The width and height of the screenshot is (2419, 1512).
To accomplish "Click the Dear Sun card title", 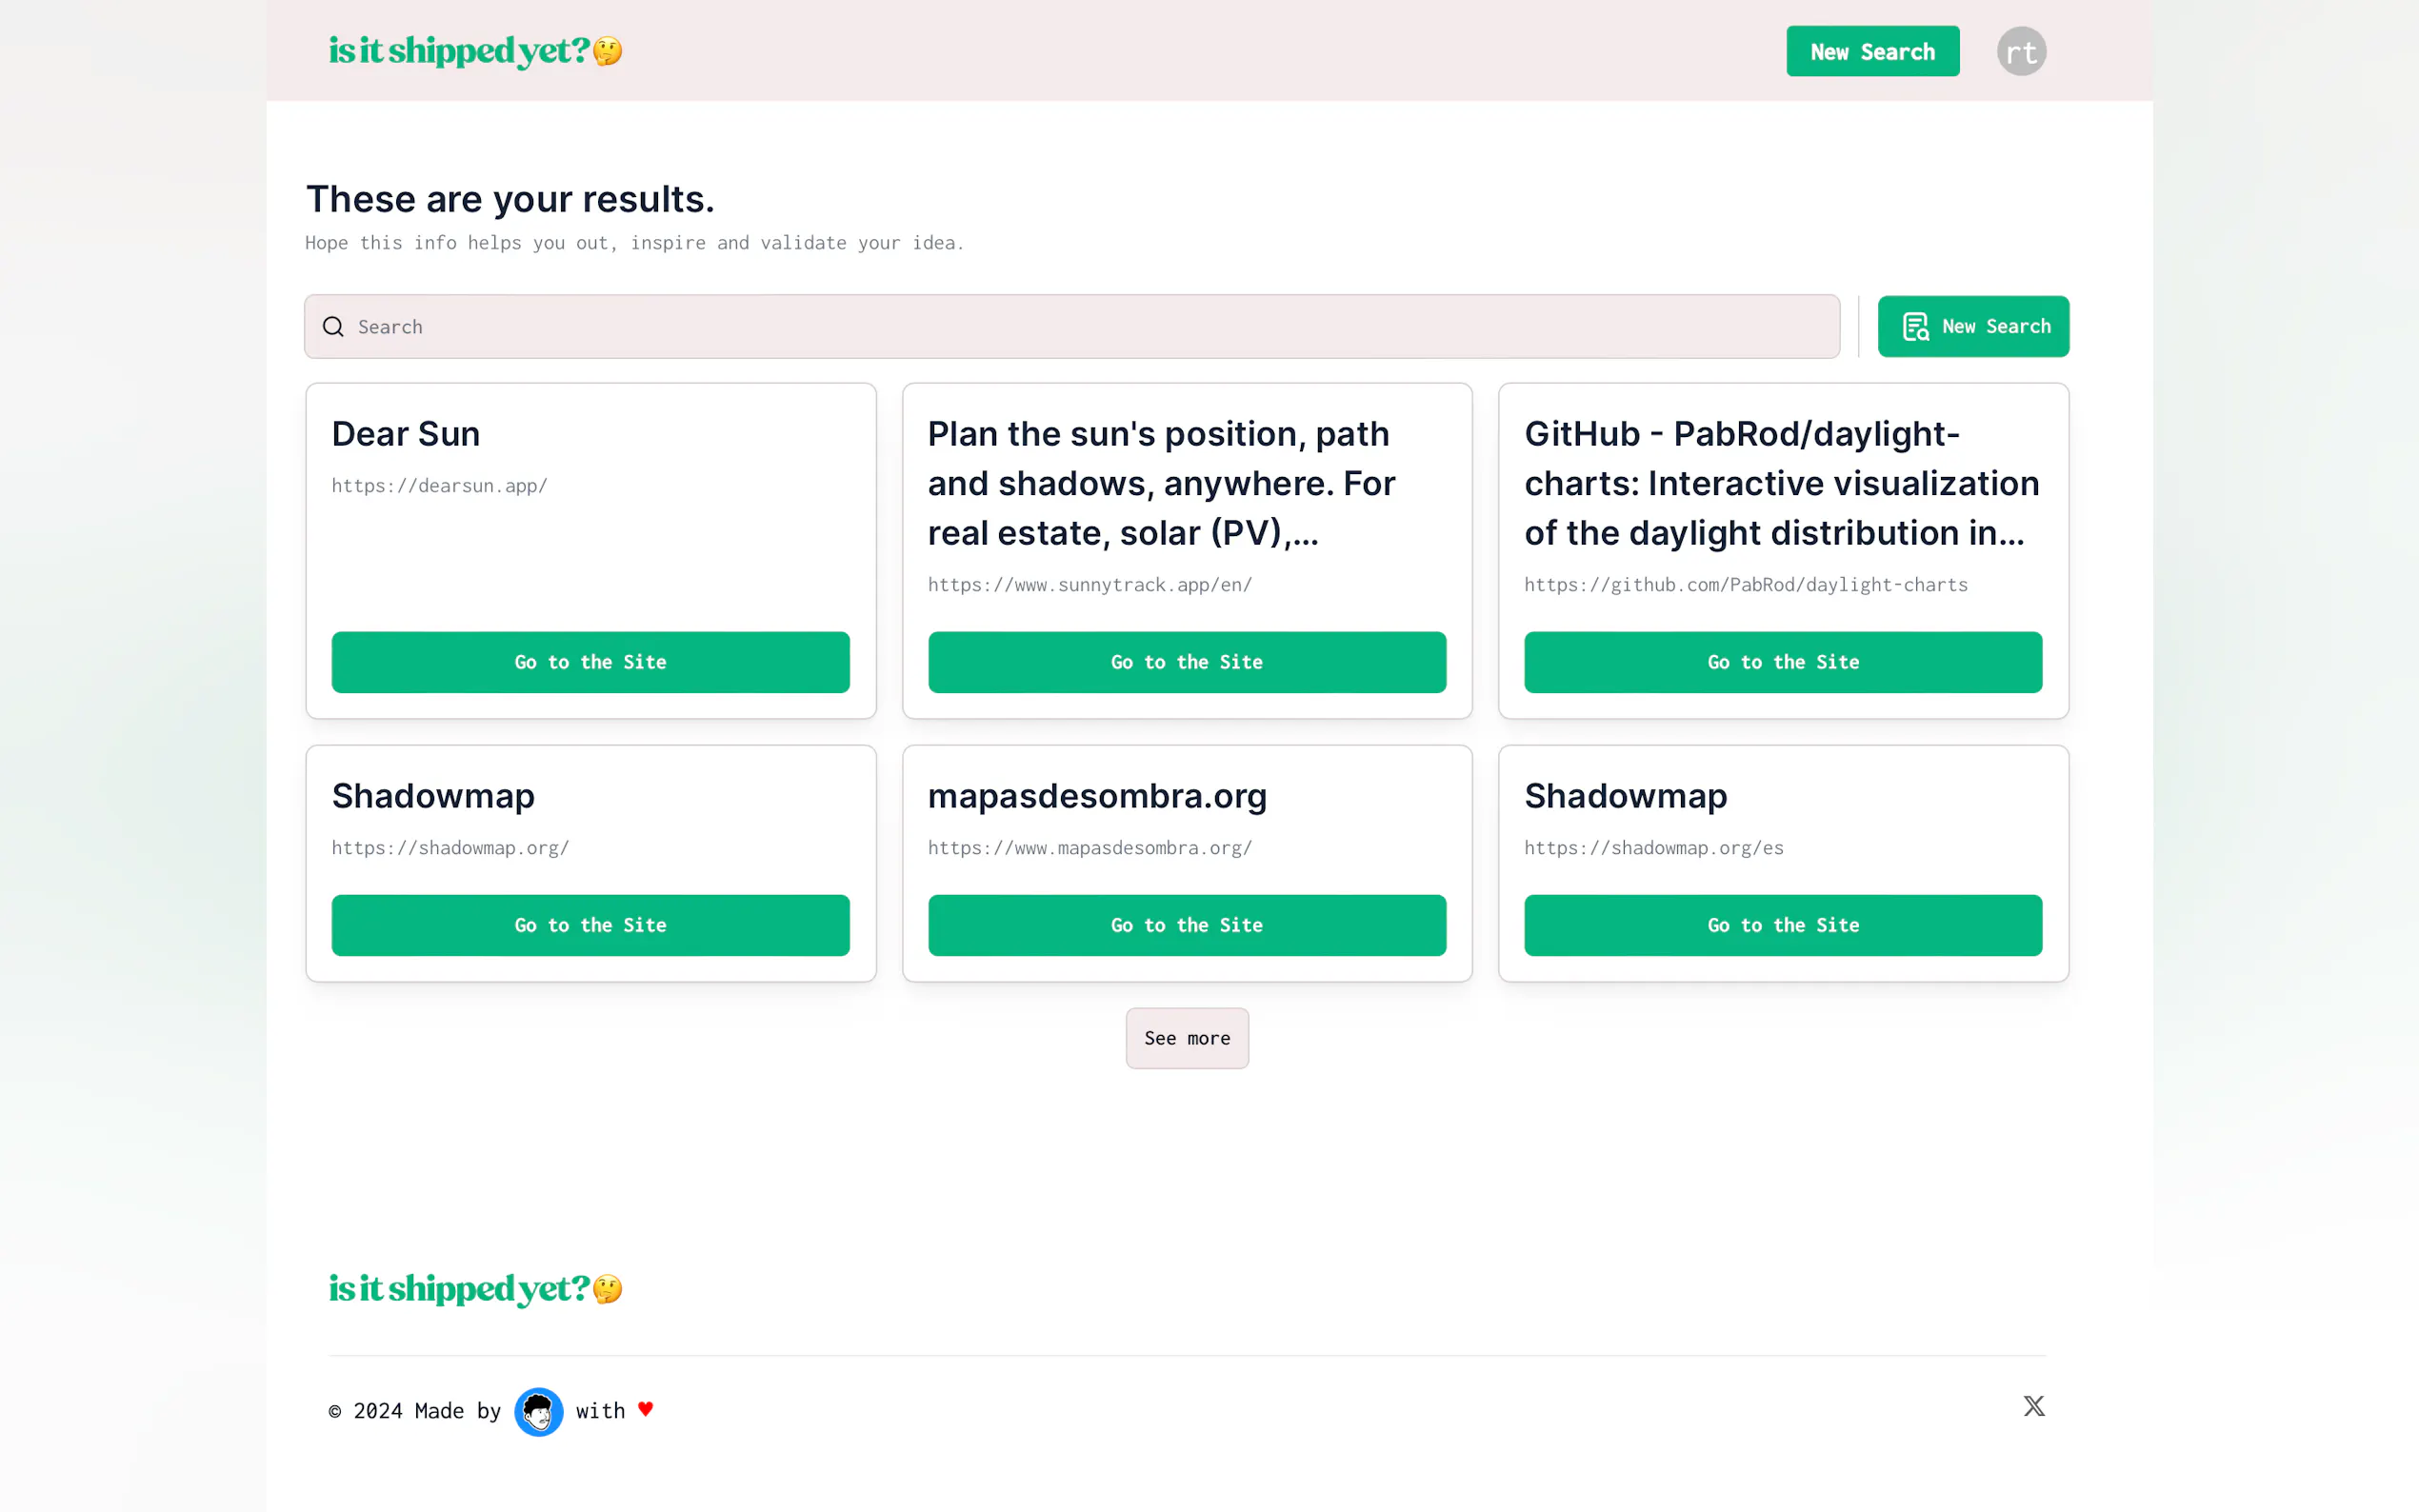I will (406, 434).
